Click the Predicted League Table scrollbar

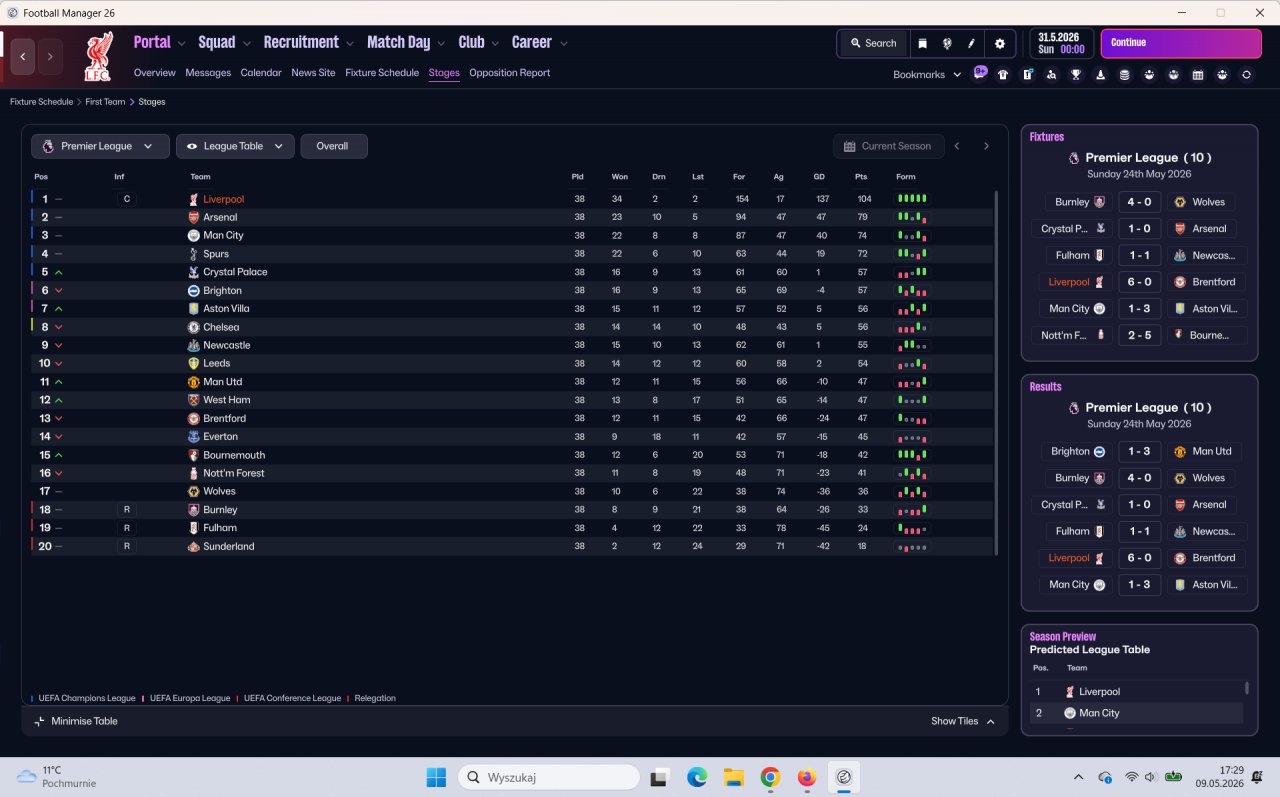[1246, 688]
